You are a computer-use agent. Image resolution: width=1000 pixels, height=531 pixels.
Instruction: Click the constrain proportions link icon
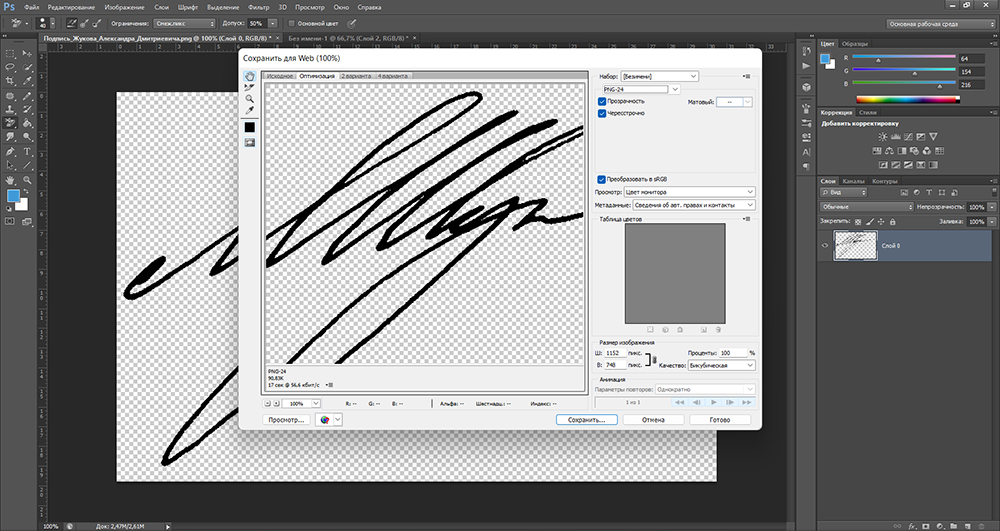653,359
